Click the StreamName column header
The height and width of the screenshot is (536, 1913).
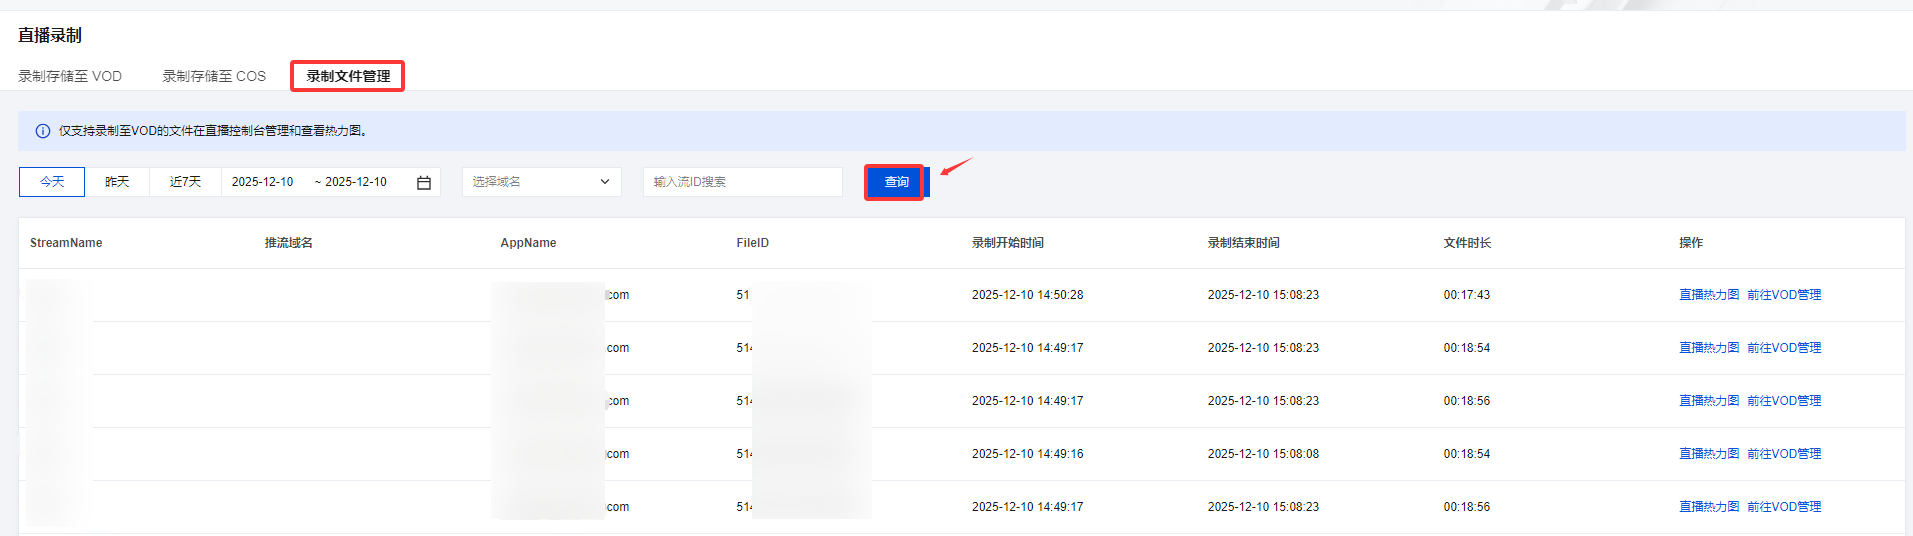pyautogui.click(x=66, y=243)
